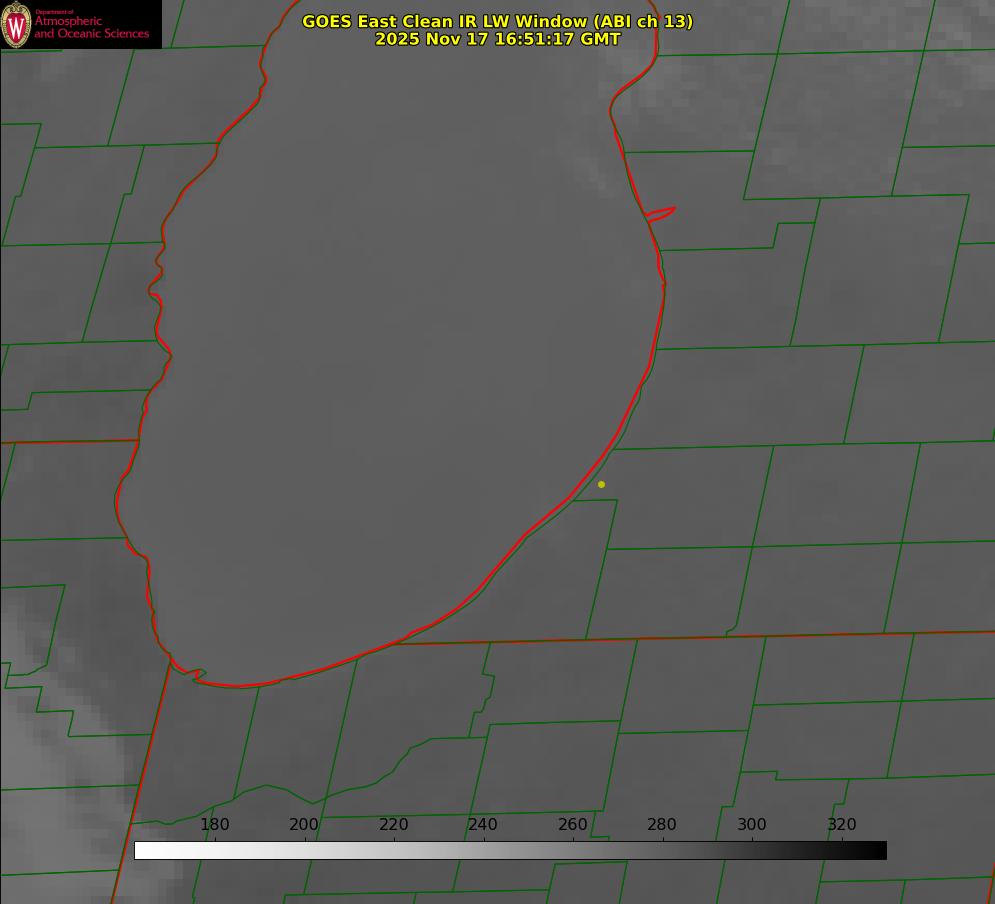Select the 180 colorbar label
Viewport: 995px width, 904px height.
tap(215, 825)
